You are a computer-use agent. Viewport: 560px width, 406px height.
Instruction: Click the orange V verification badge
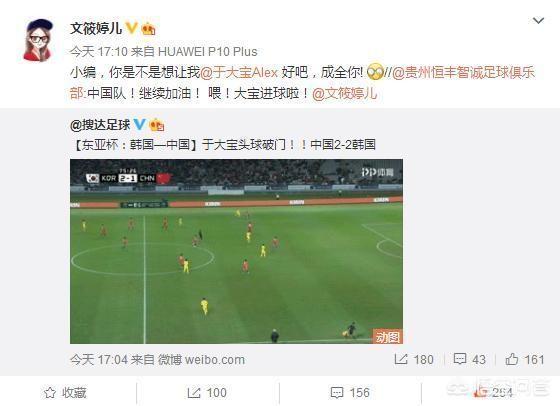[131, 28]
